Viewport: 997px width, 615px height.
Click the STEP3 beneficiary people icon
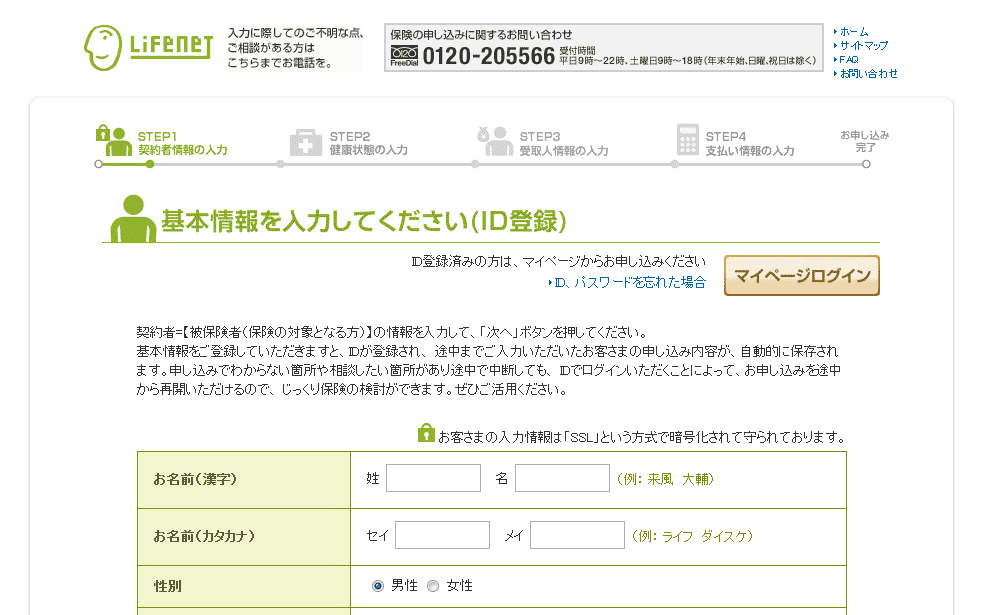495,141
